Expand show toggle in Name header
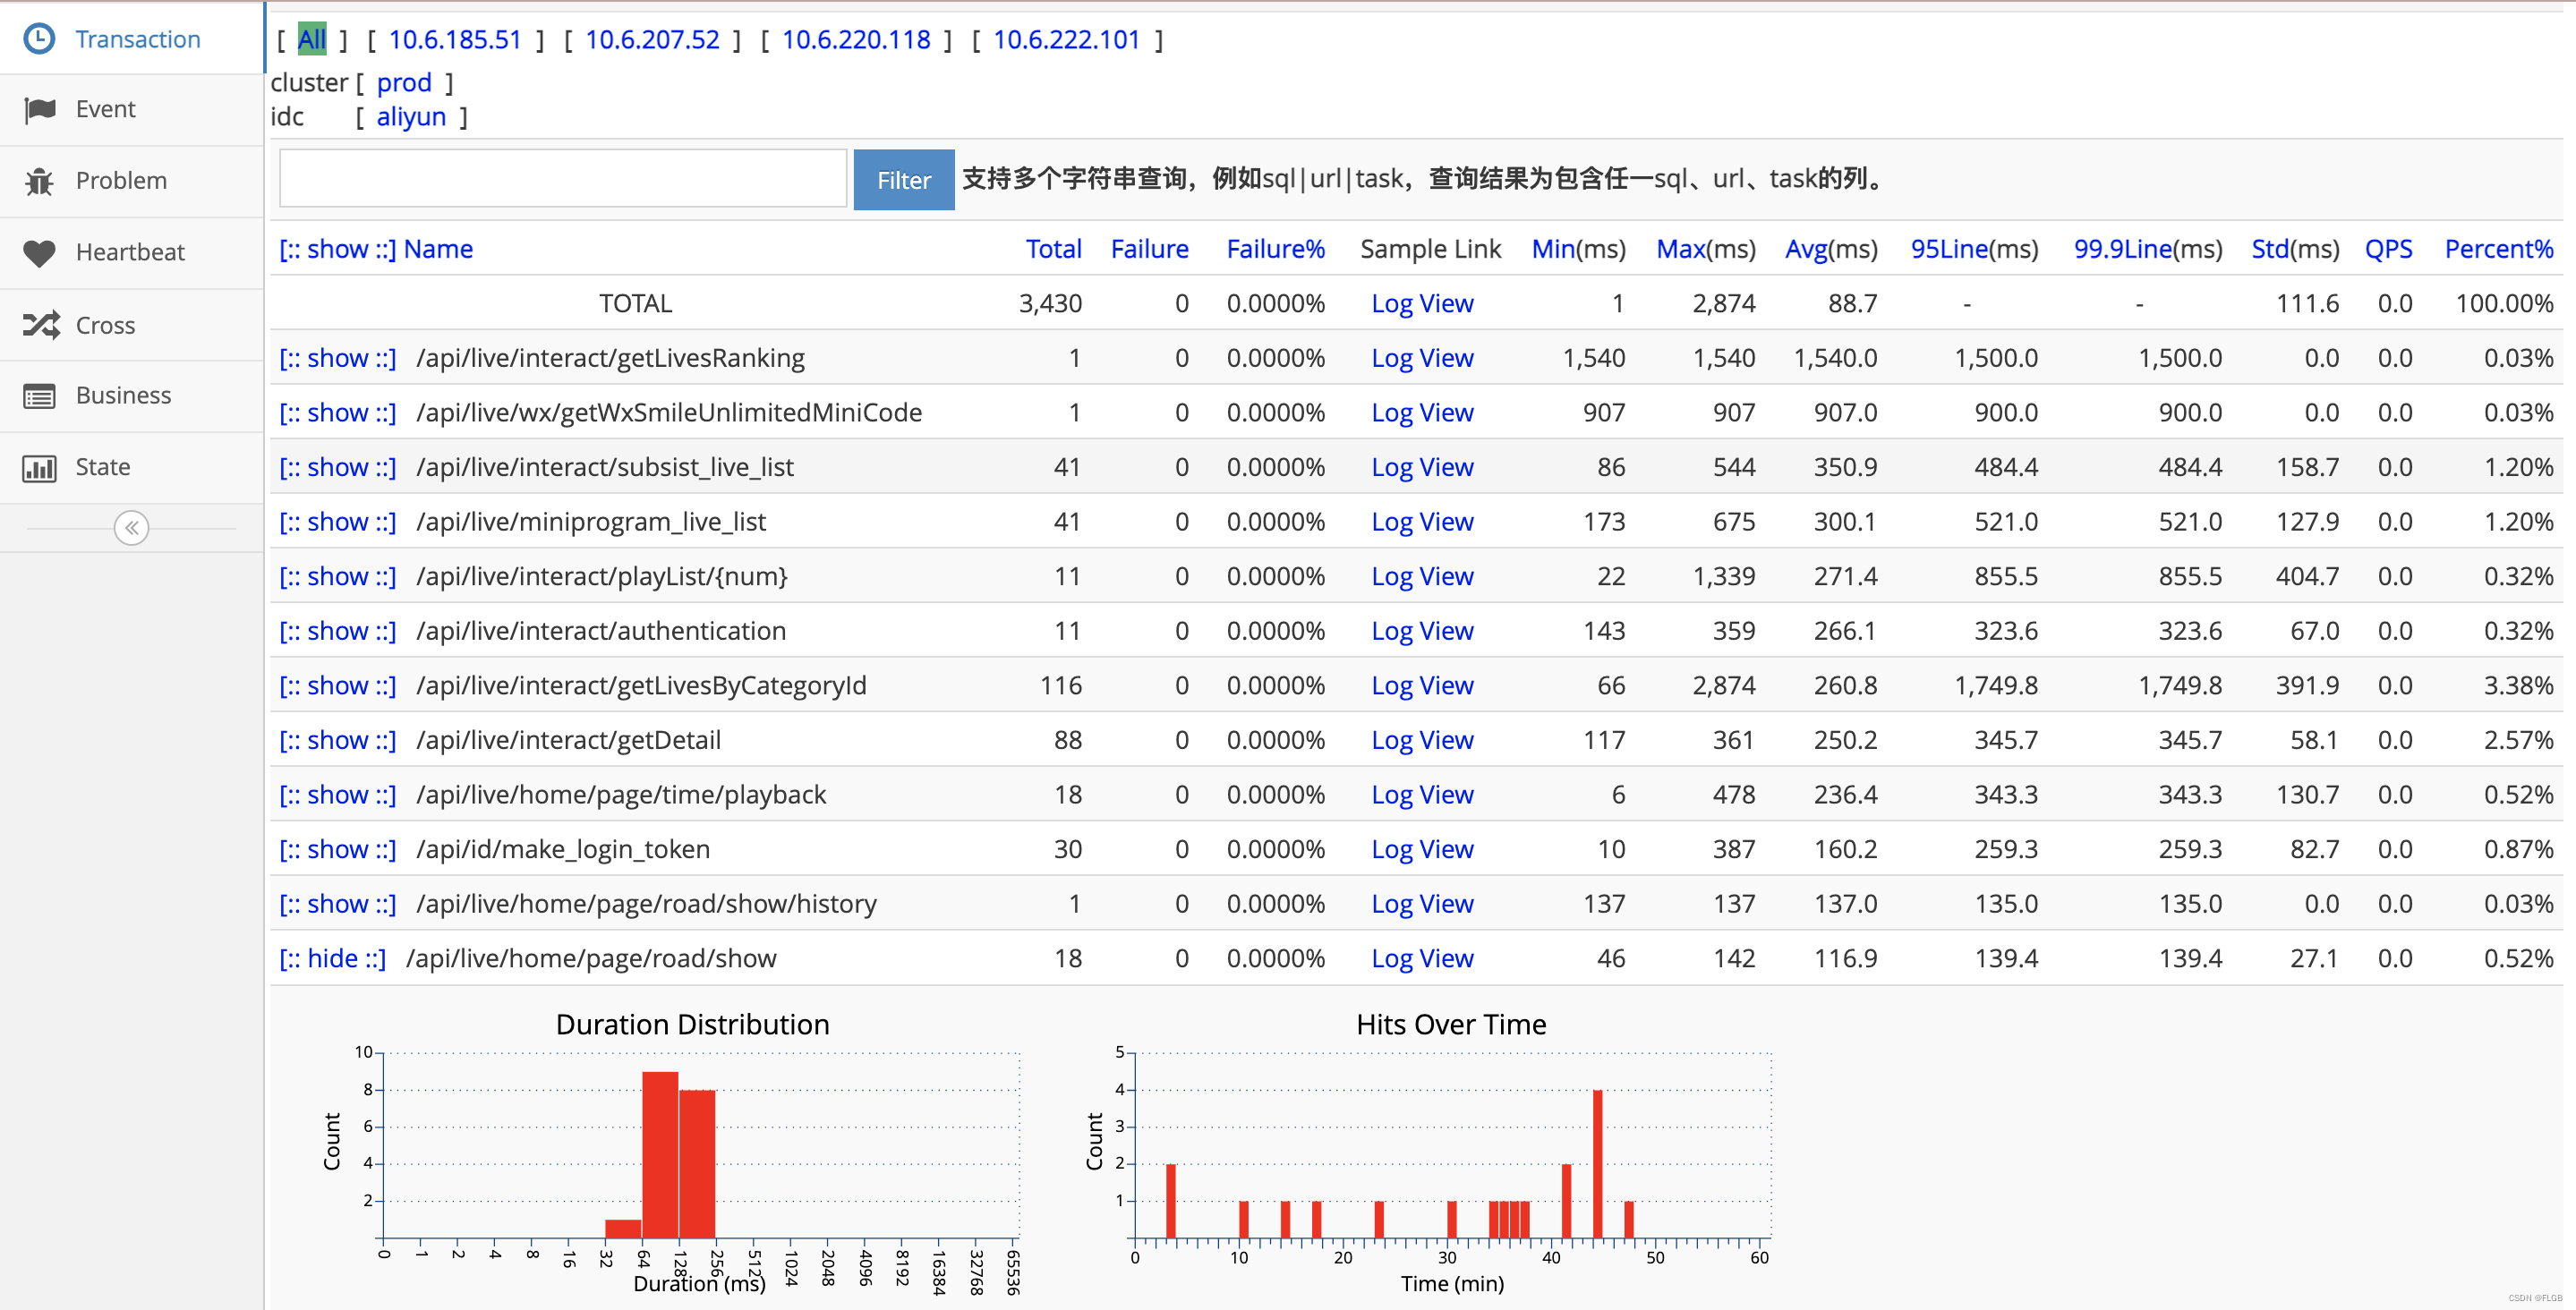2576x1310 pixels. click(x=337, y=250)
